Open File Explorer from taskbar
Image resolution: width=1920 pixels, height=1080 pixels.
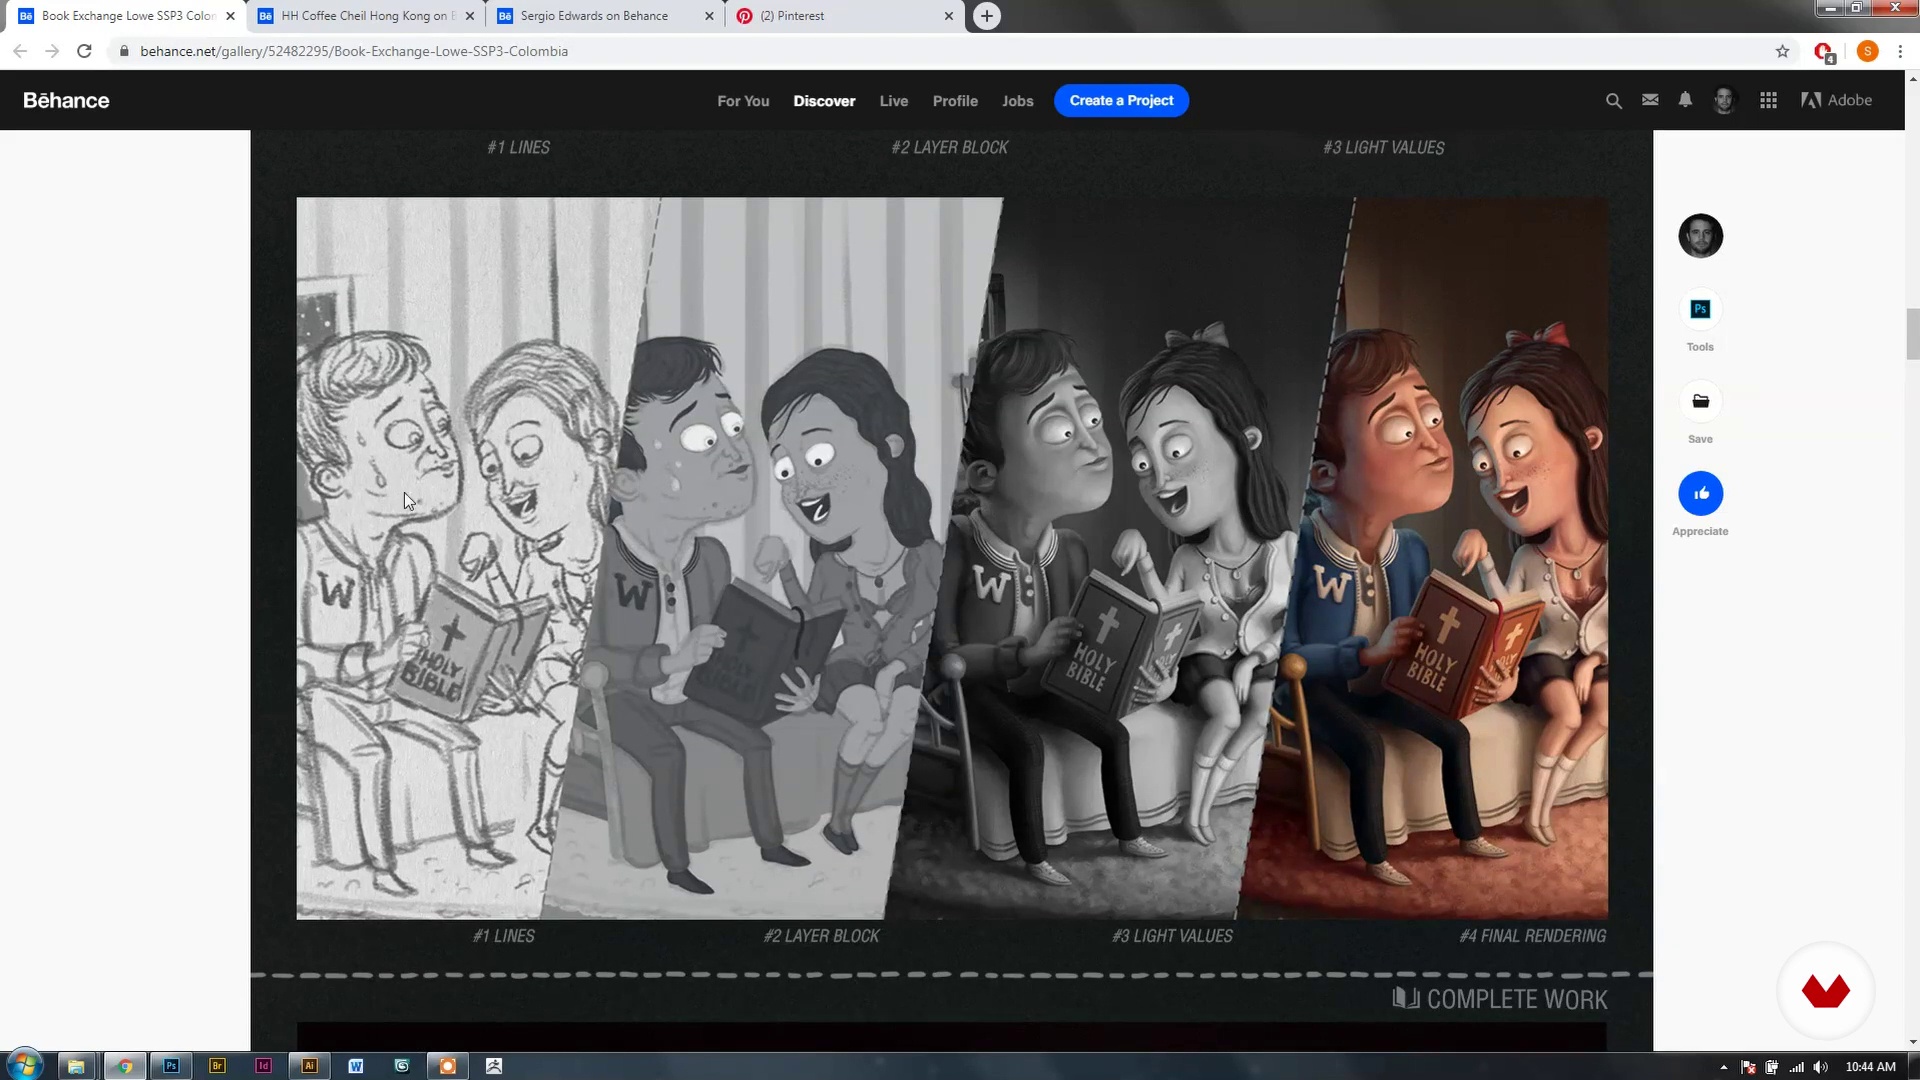click(75, 1066)
